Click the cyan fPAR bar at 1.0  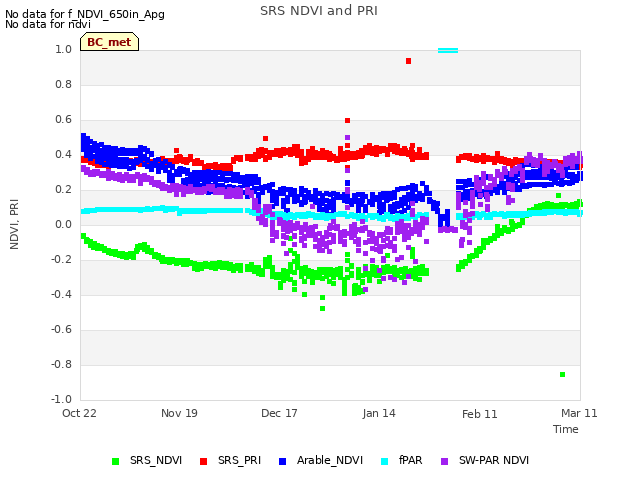point(448,51)
